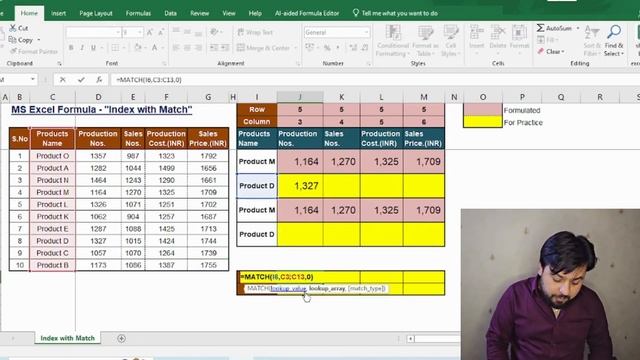Screen dimensions: 640x360
Task: Open the AI-aided Formula Editor tab
Action: click(x=307, y=13)
